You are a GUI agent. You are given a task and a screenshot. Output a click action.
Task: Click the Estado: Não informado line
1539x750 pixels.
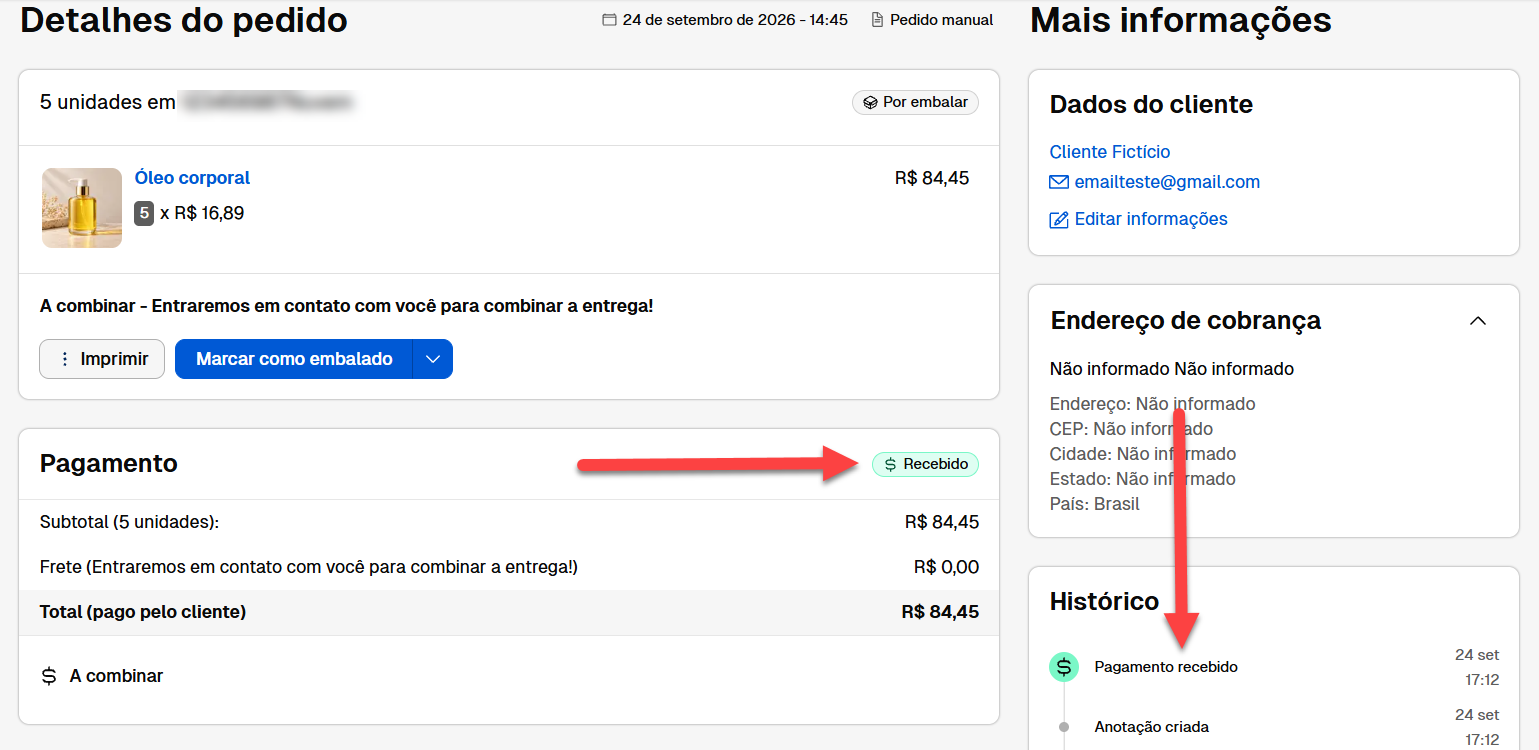(1143, 479)
